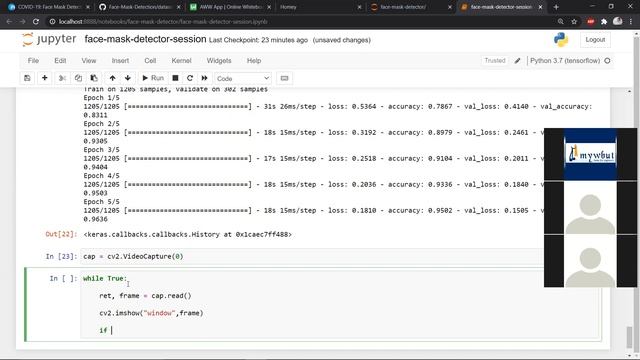The height and width of the screenshot is (360, 640).
Task: Open the Edit menu
Action: 60,60
